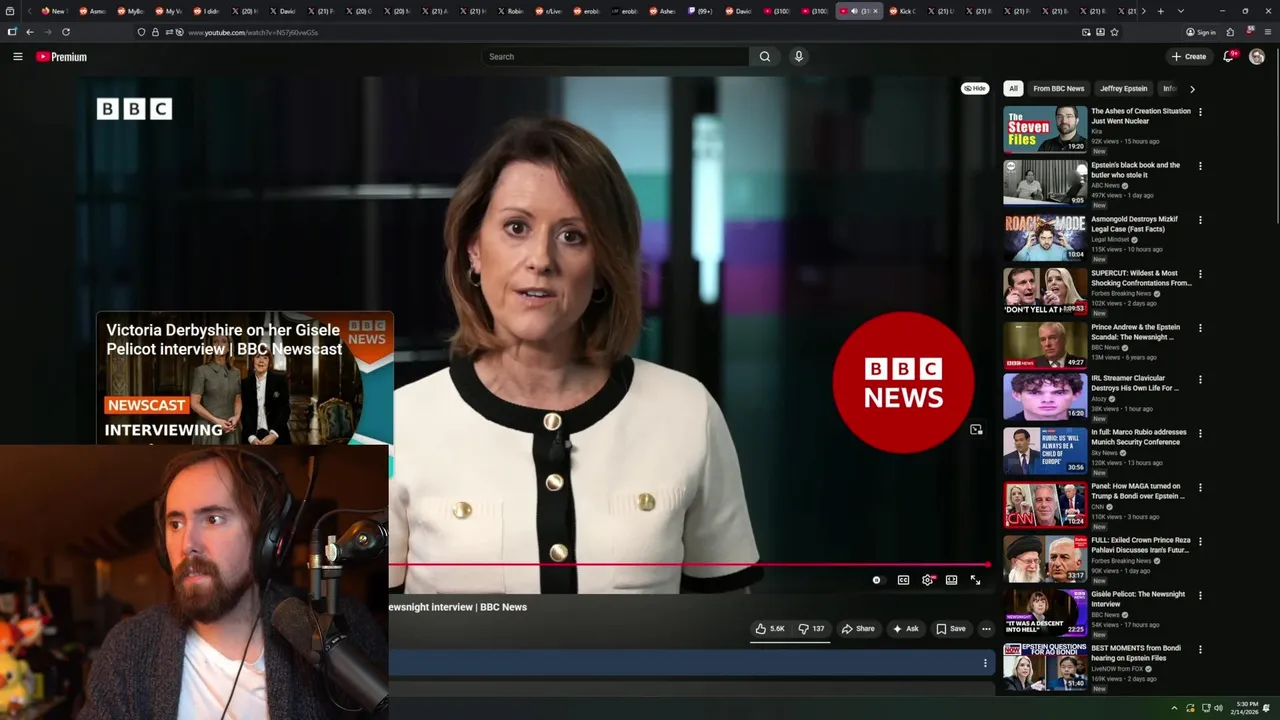1280x720 pixels.
Task: Switch to the Ashes browser tab
Action: click(x=663, y=11)
